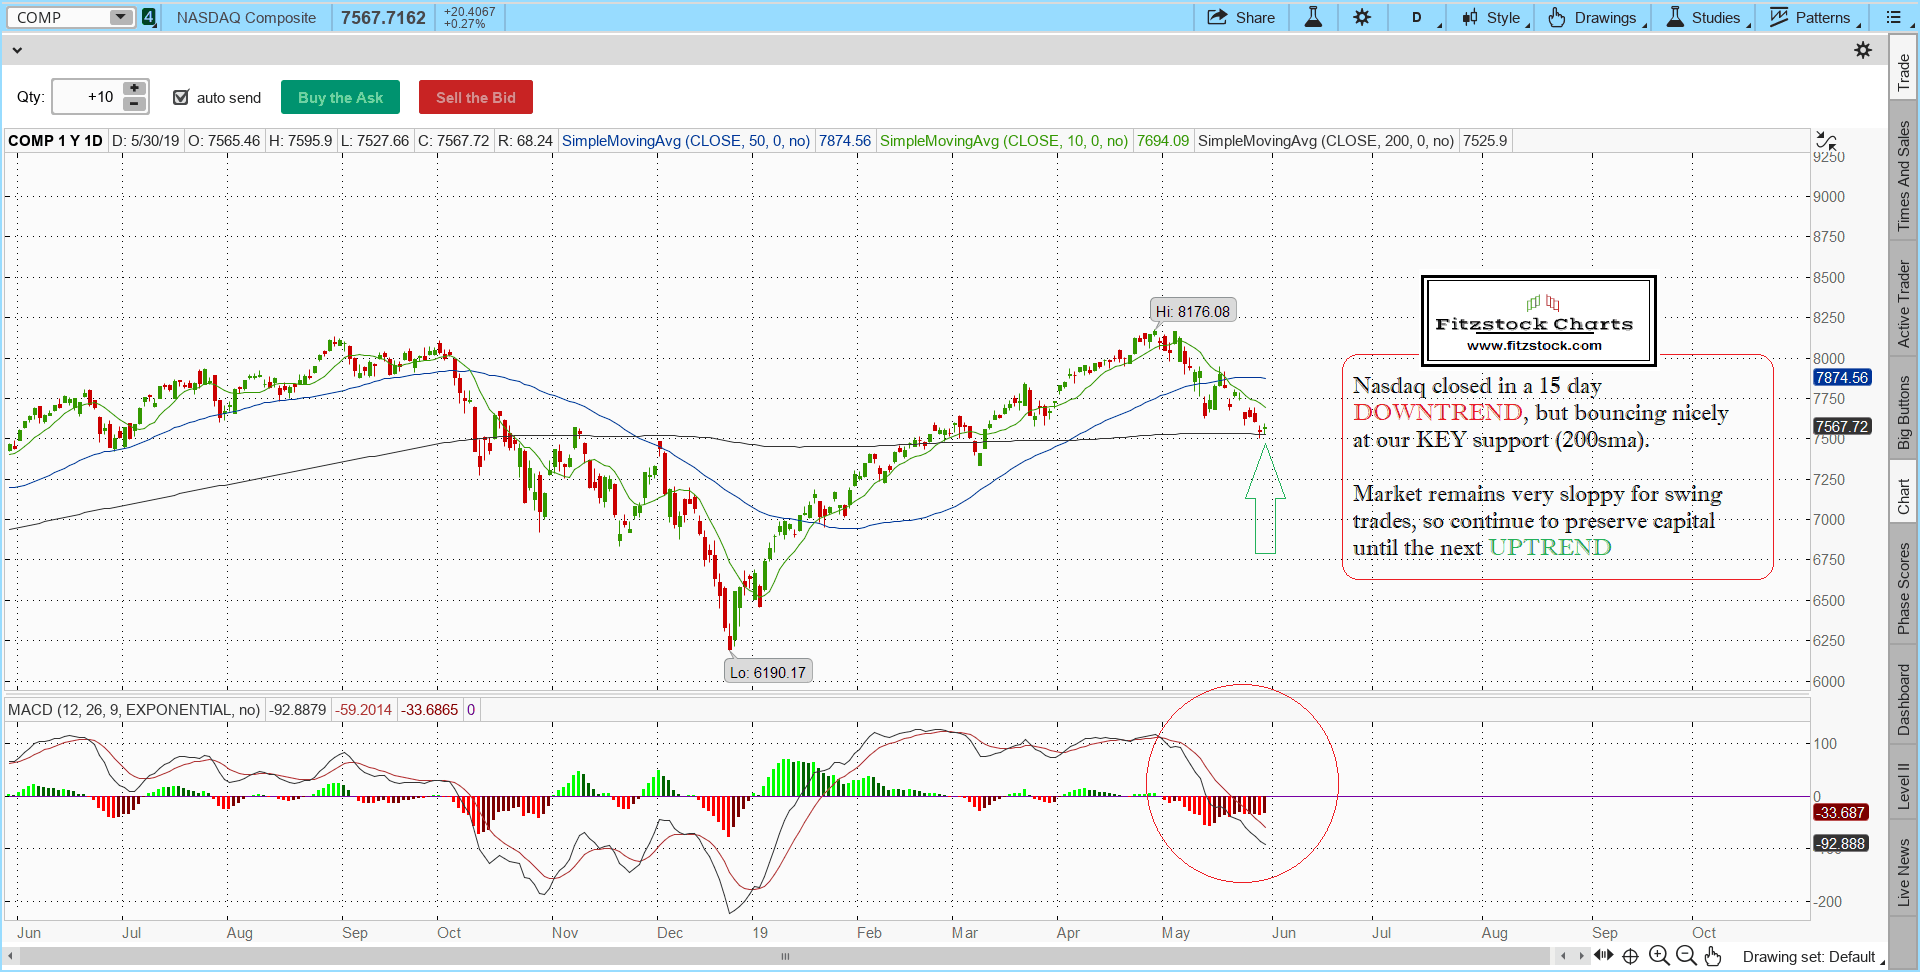Image resolution: width=1920 pixels, height=972 pixels.
Task: Open trade bar settings gear
Action: [1863, 50]
